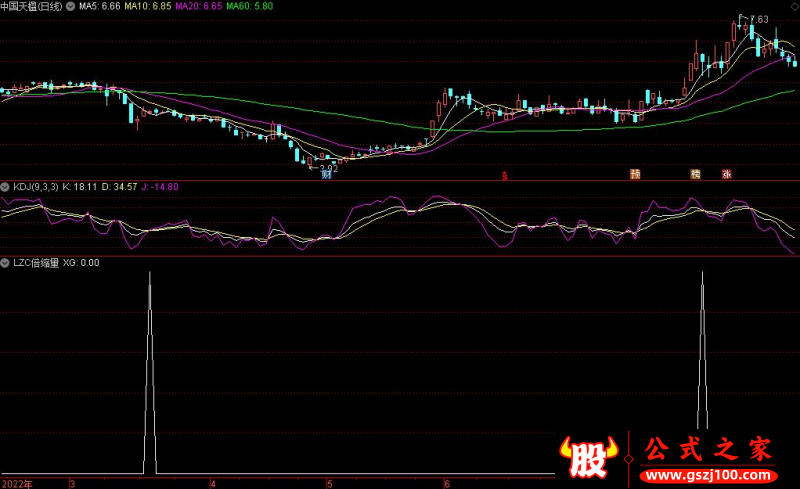Image resolution: width=800 pixels, height=489 pixels.
Task: Click the 7.63 high price label
Action: [759, 20]
